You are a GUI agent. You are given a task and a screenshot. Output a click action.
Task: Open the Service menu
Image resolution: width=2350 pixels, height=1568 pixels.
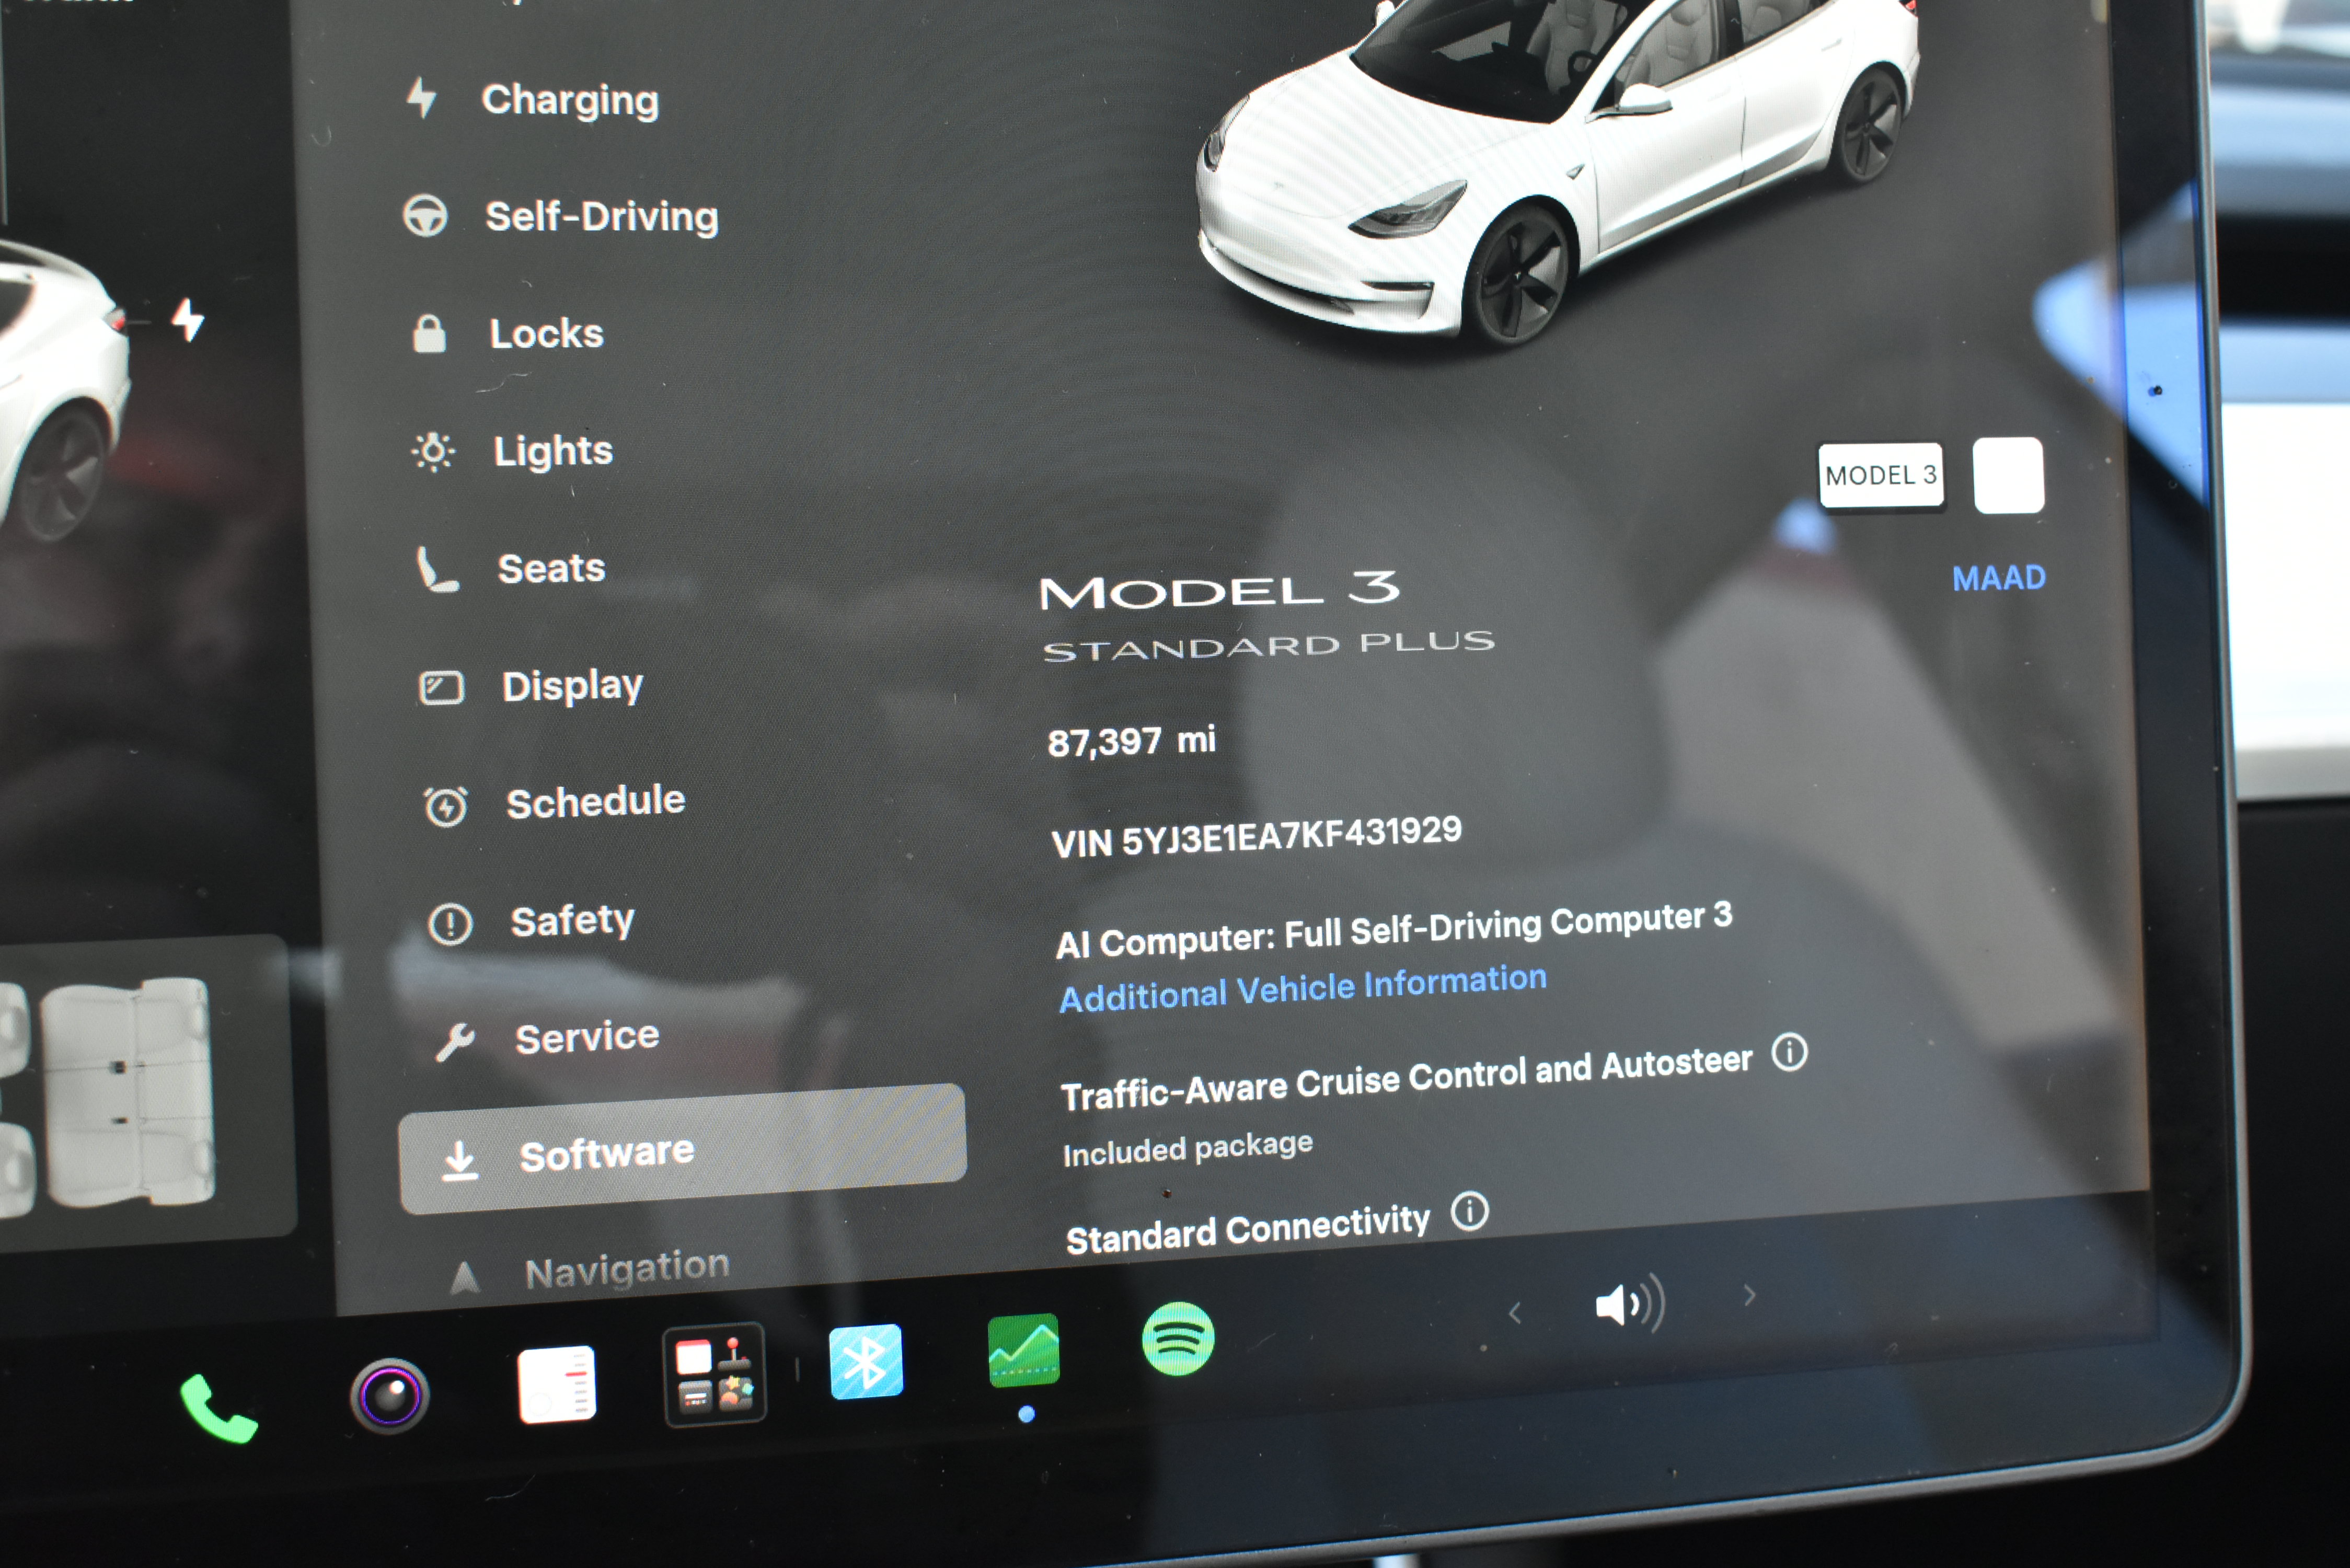547,1038
